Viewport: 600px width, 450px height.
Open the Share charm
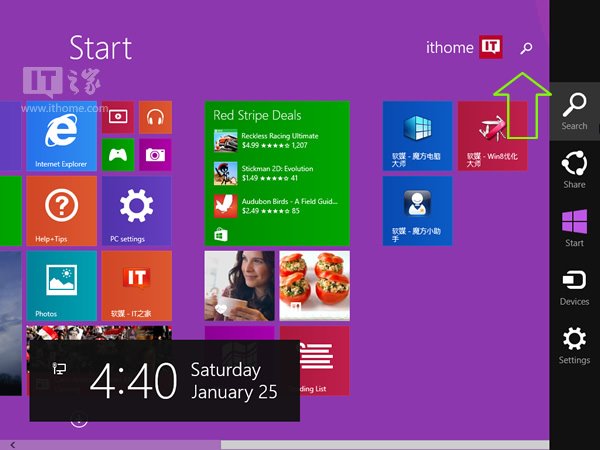pyautogui.click(x=574, y=168)
